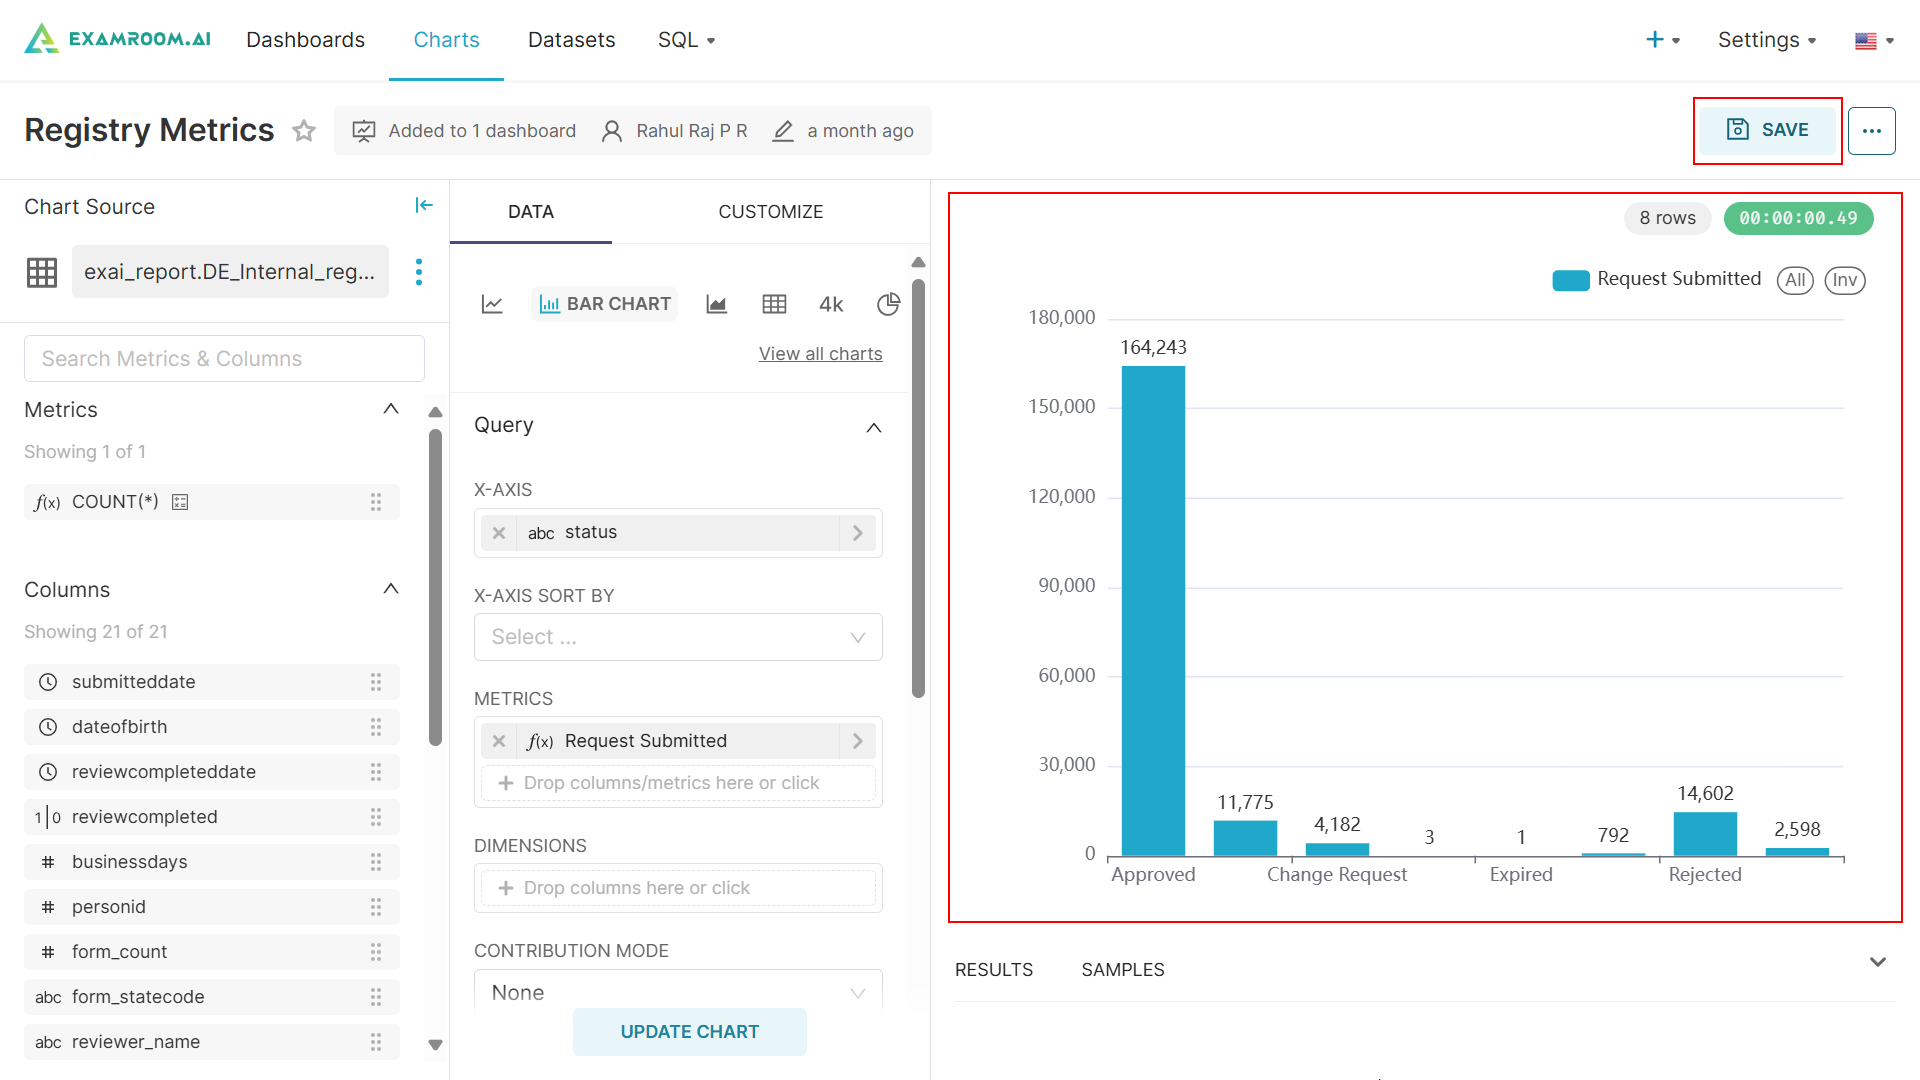Toggle Inv legend inverse selection
This screenshot has width=1920, height=1080.
point(1844,280)
